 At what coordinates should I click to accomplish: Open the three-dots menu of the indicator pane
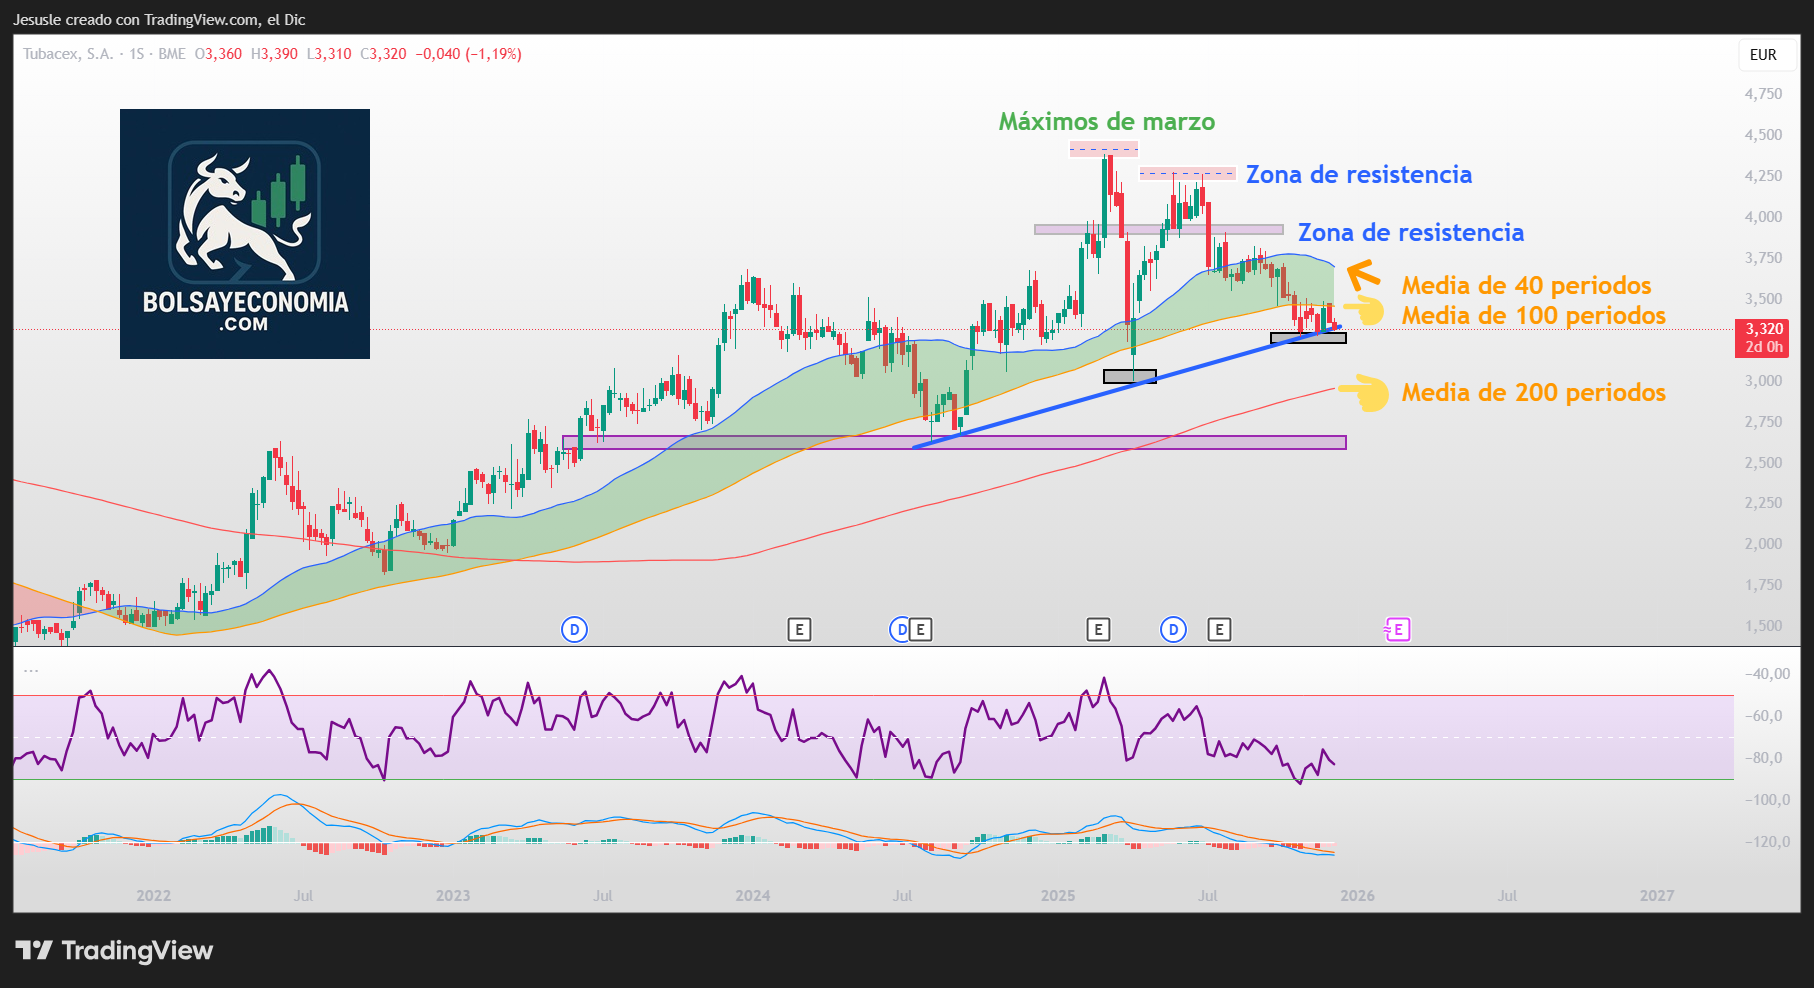[x=31, y=671]
